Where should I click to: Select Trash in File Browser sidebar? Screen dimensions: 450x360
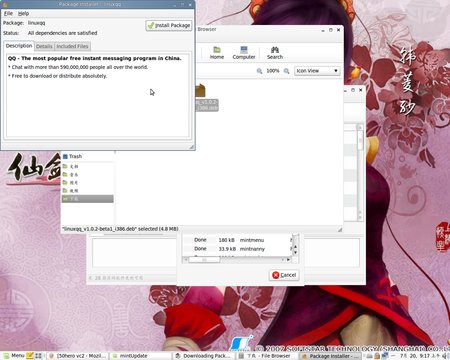(x=73, y=156)
